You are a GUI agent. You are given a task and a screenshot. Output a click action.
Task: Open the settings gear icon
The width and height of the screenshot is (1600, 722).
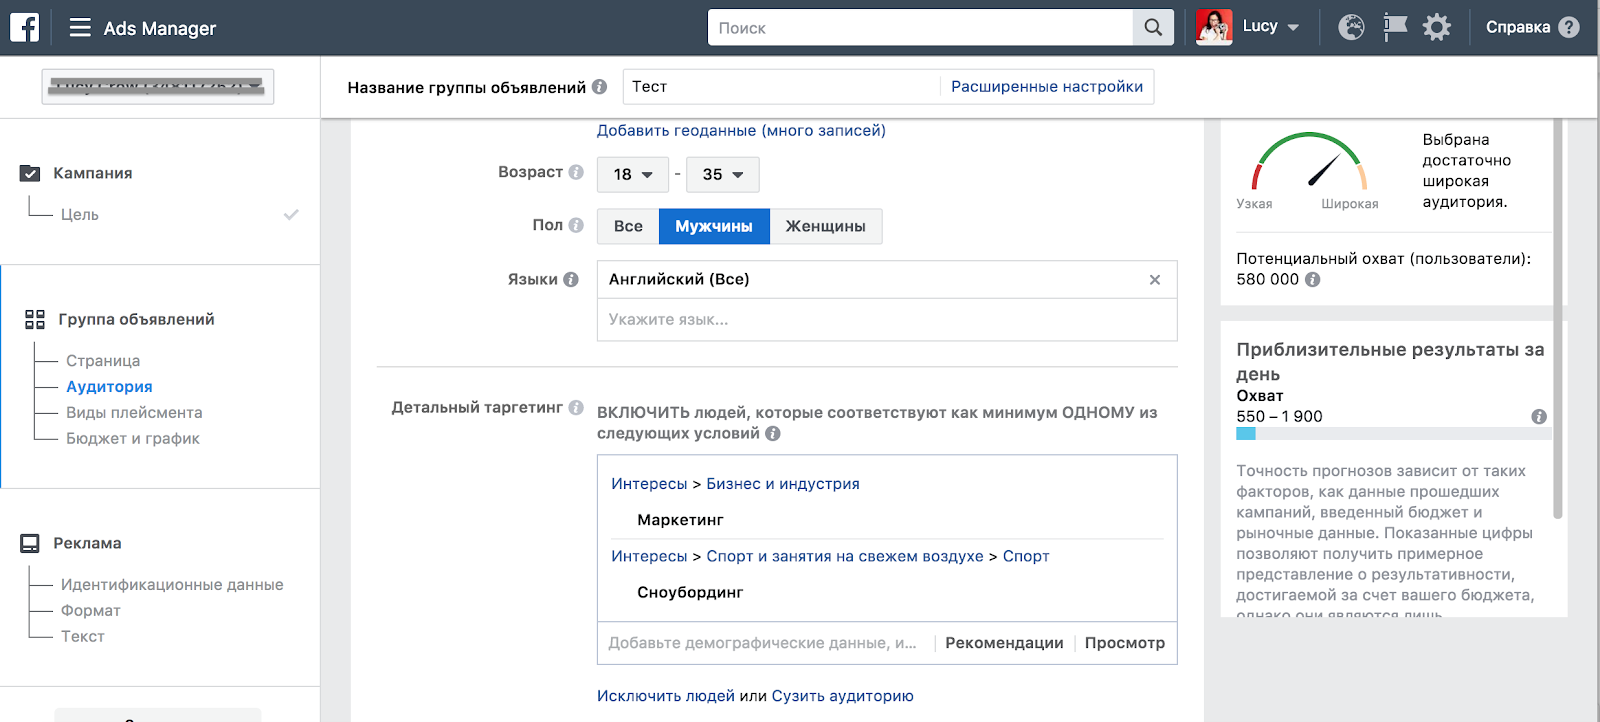pos(1437,27)
